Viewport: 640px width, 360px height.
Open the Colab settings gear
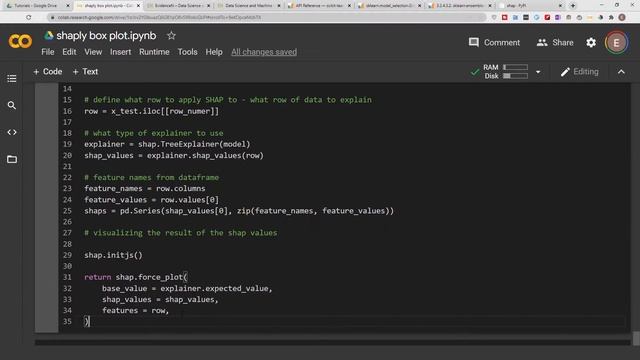coord(591,42)
